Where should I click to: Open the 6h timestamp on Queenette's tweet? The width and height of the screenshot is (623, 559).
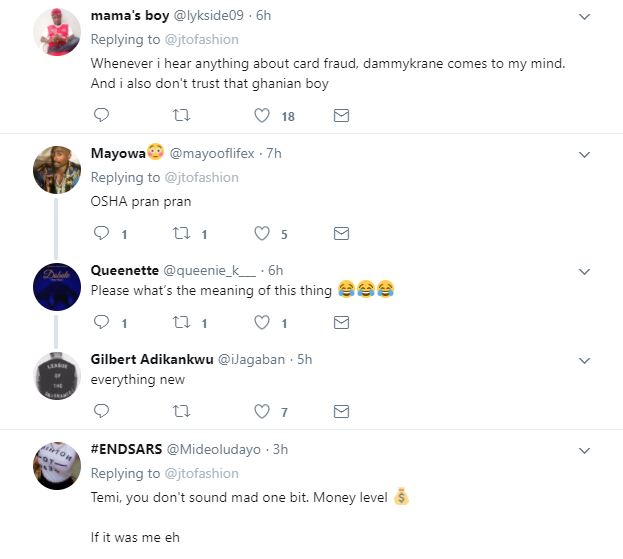pos(275,270)
